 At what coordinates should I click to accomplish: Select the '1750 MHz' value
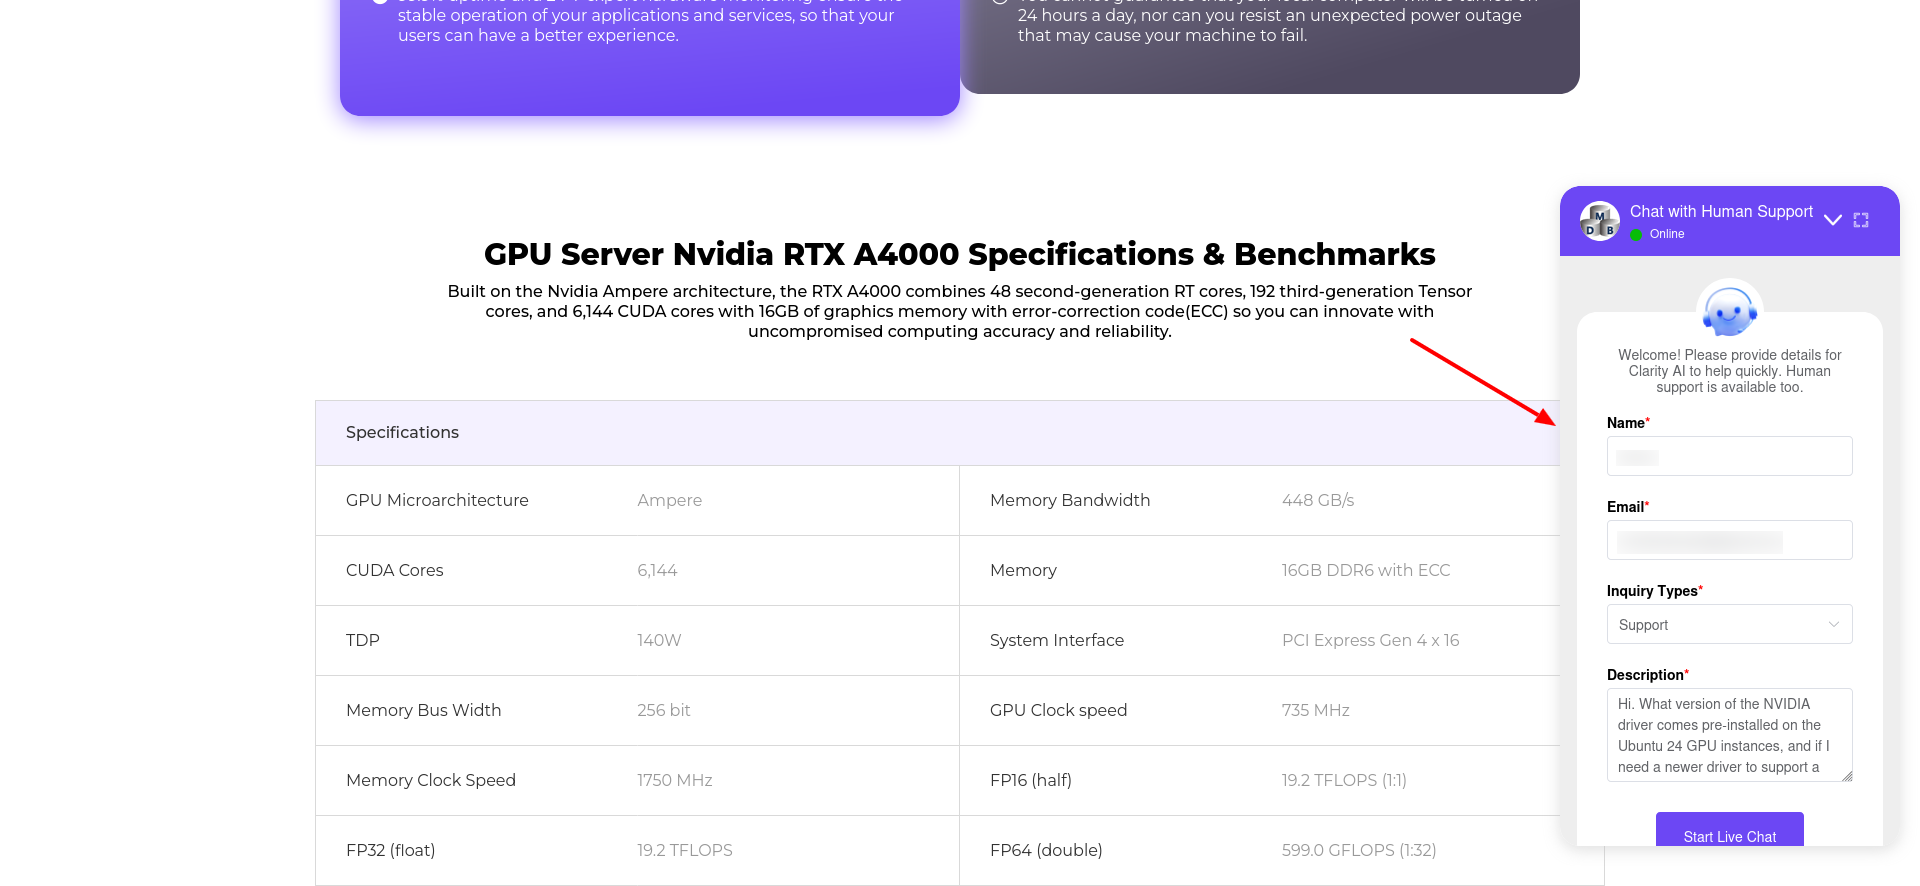click(675, 780)
